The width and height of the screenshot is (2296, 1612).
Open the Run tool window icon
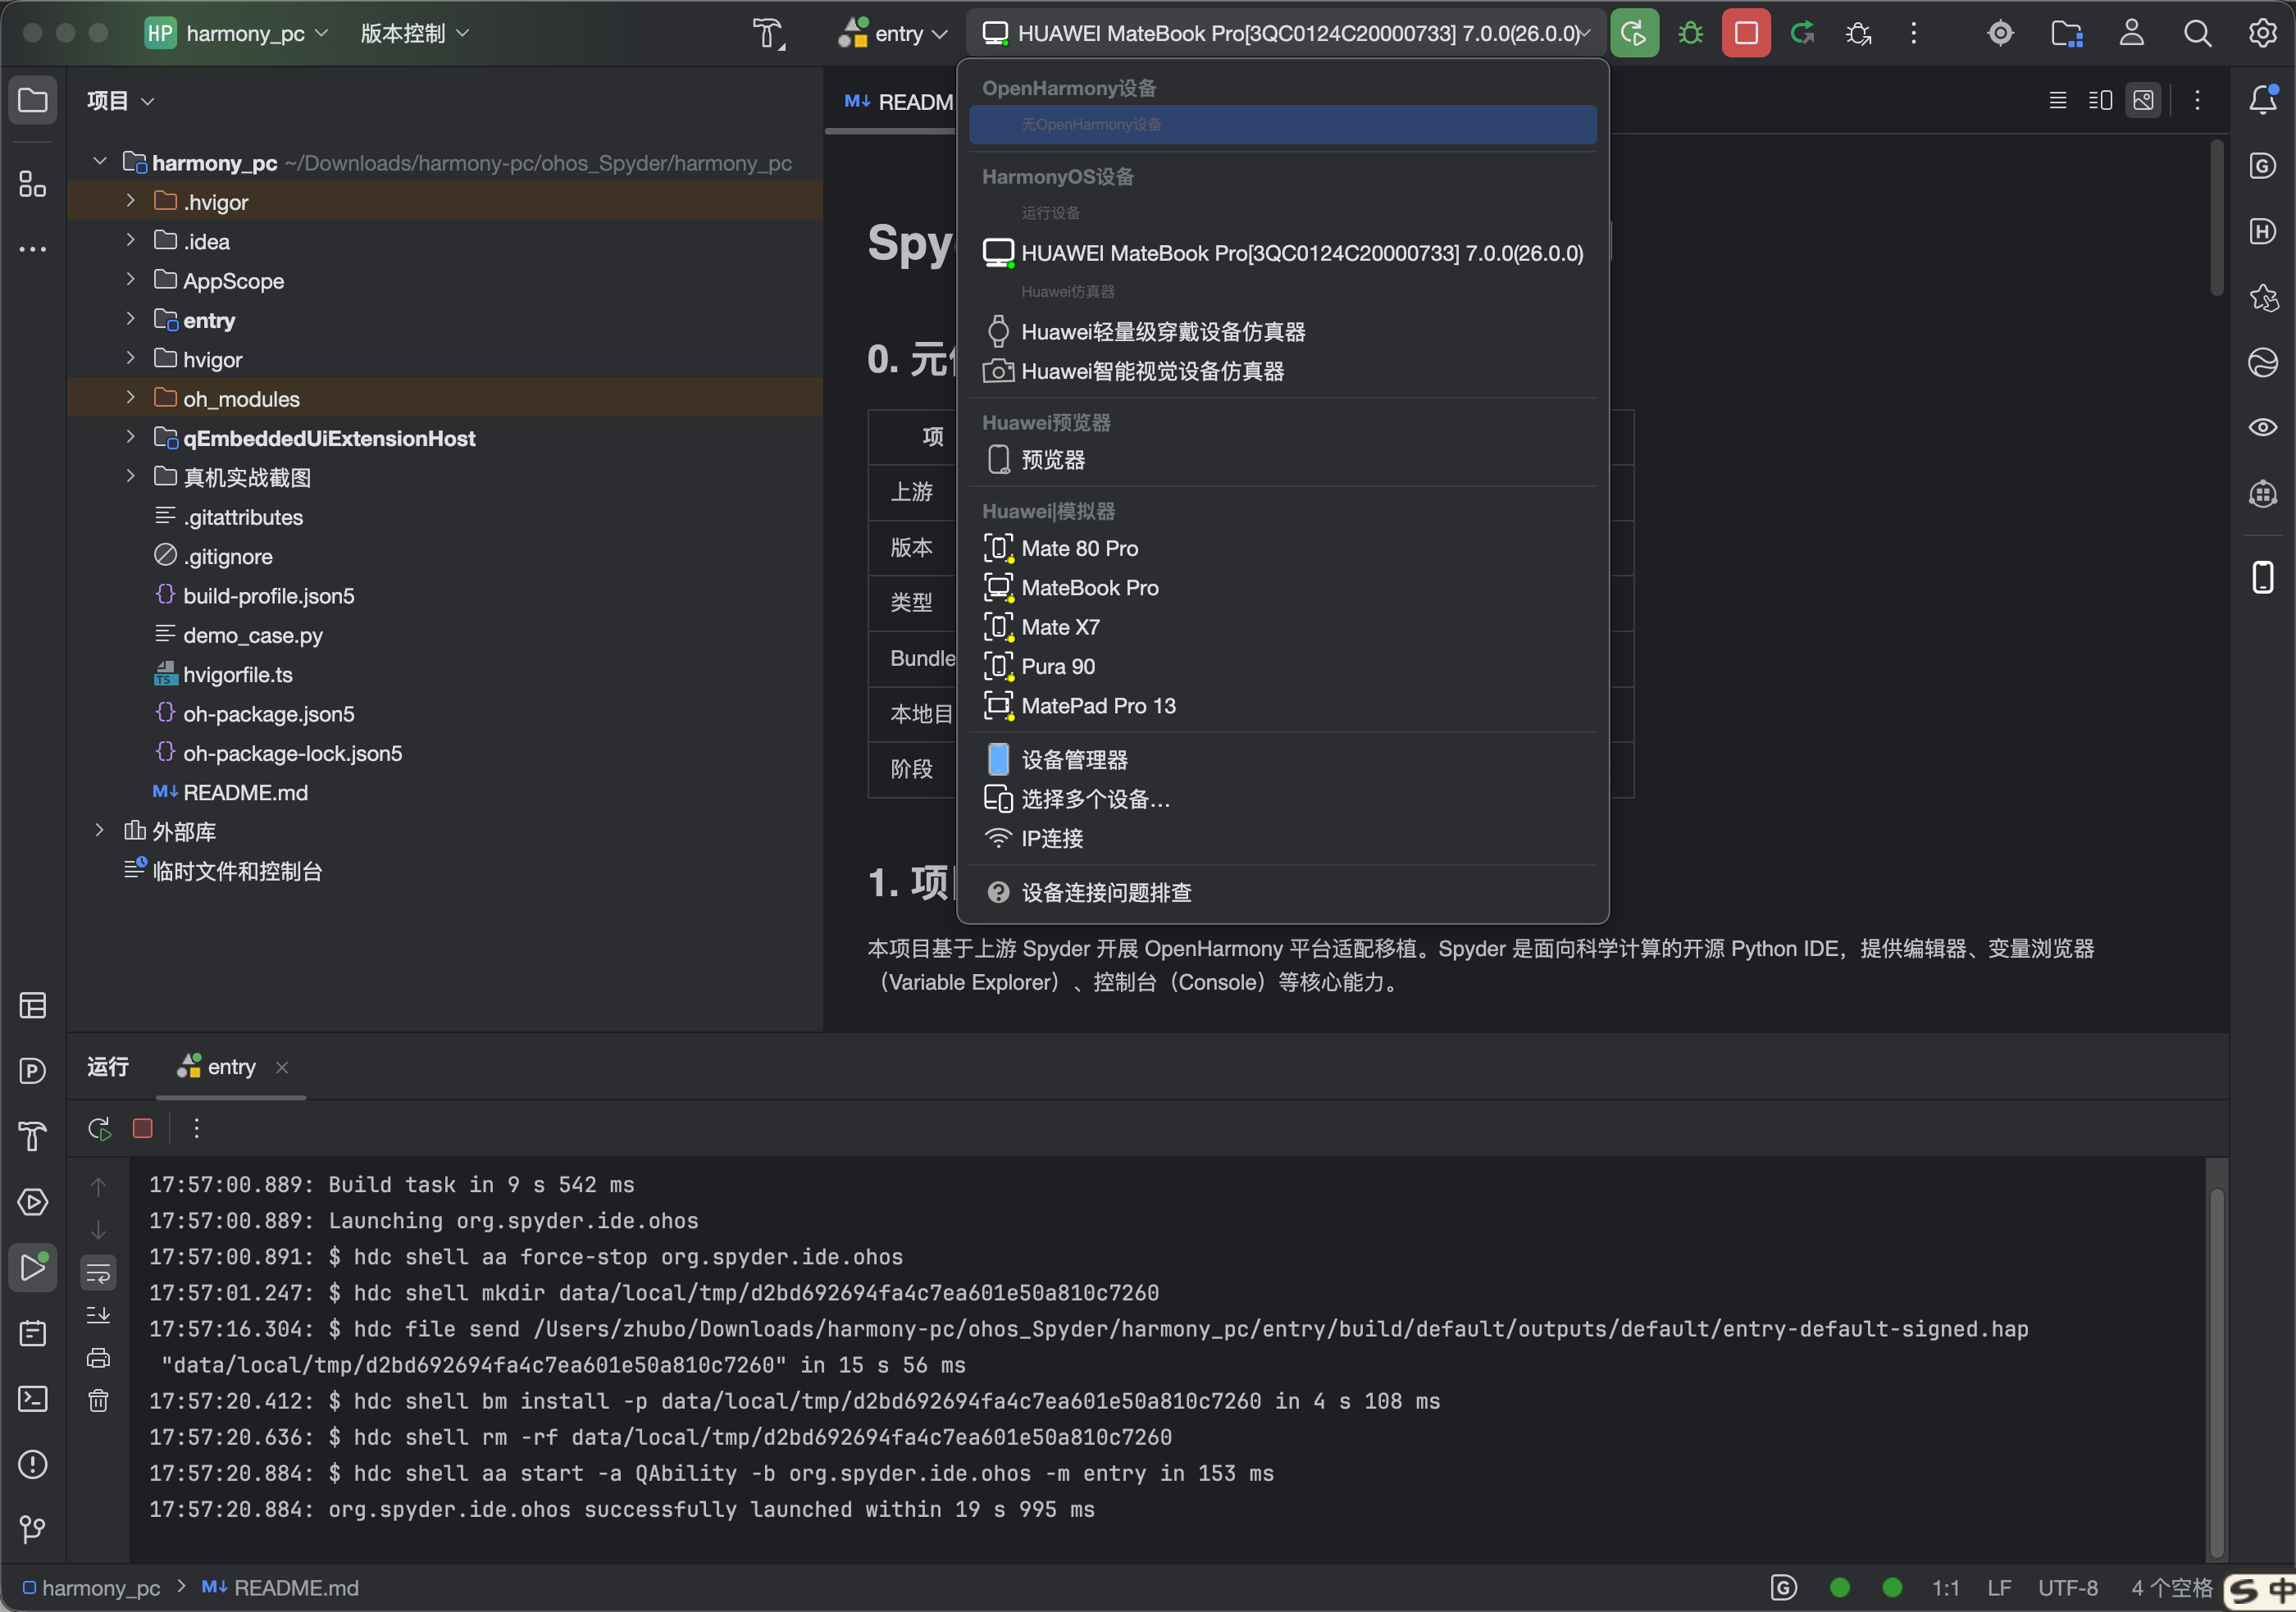click(33, 1267)
